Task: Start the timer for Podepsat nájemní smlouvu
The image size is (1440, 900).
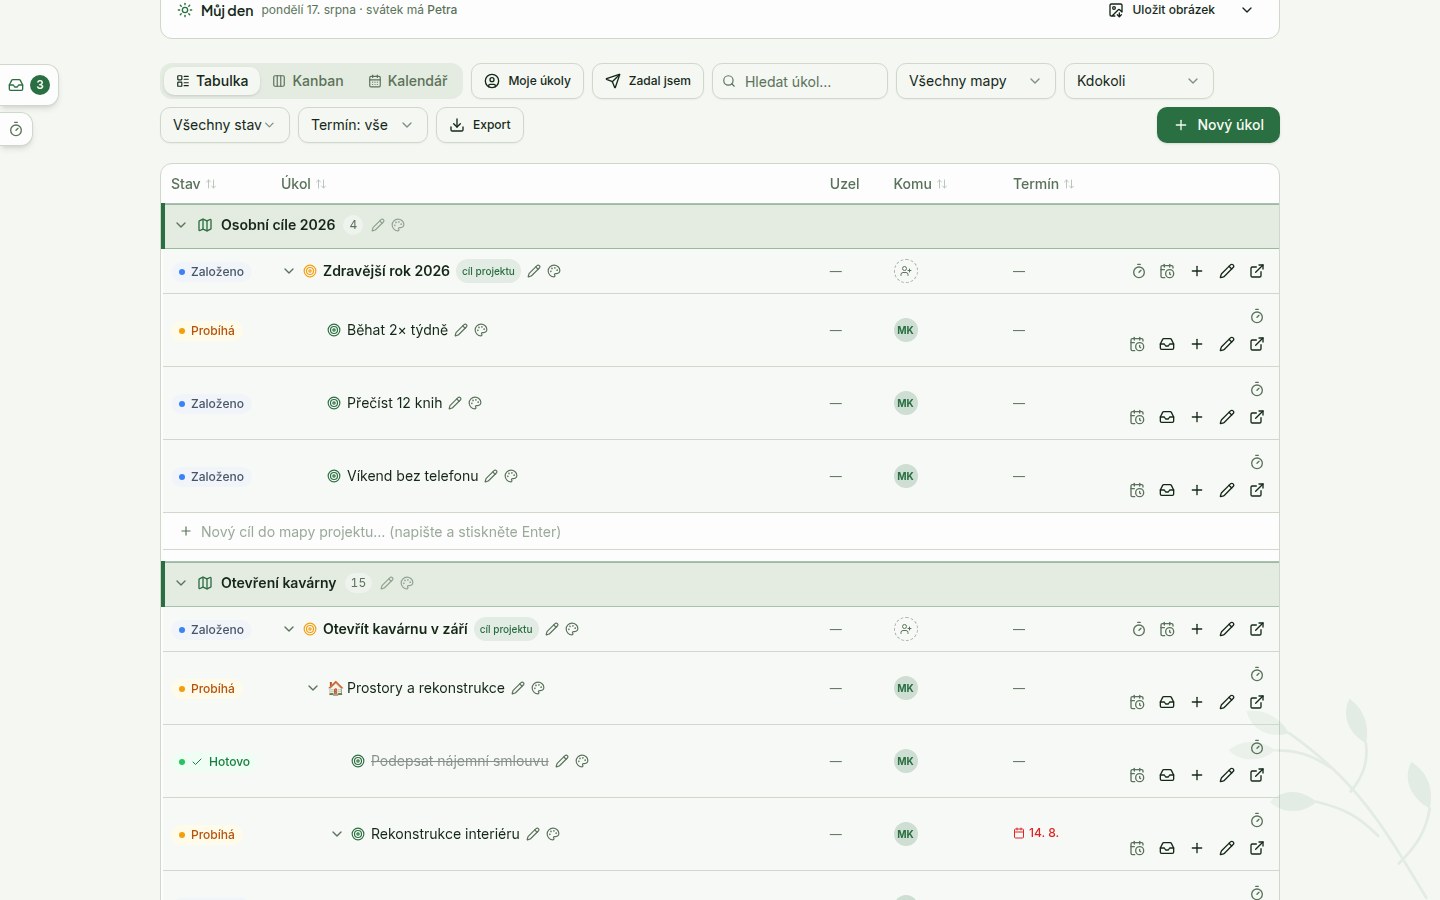Action: coord(1257,748)
